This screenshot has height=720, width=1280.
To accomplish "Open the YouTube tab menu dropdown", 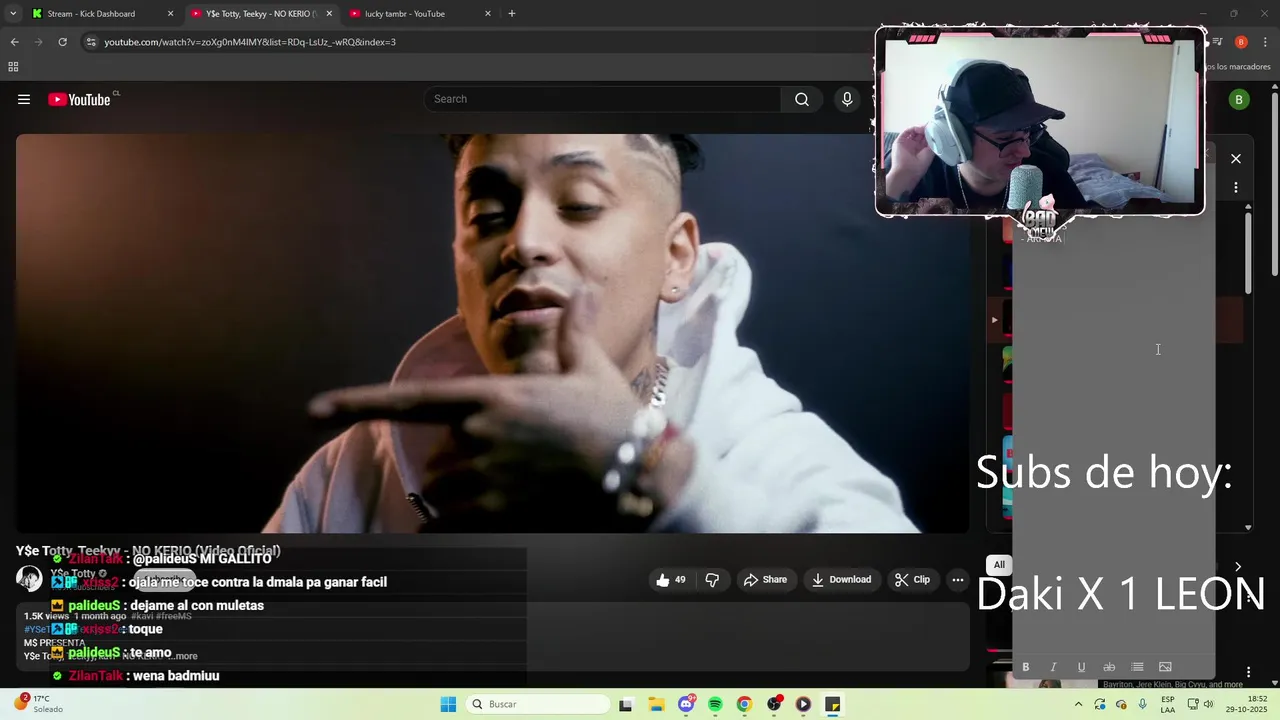I will pyautogui.click(x=13, y=14).
